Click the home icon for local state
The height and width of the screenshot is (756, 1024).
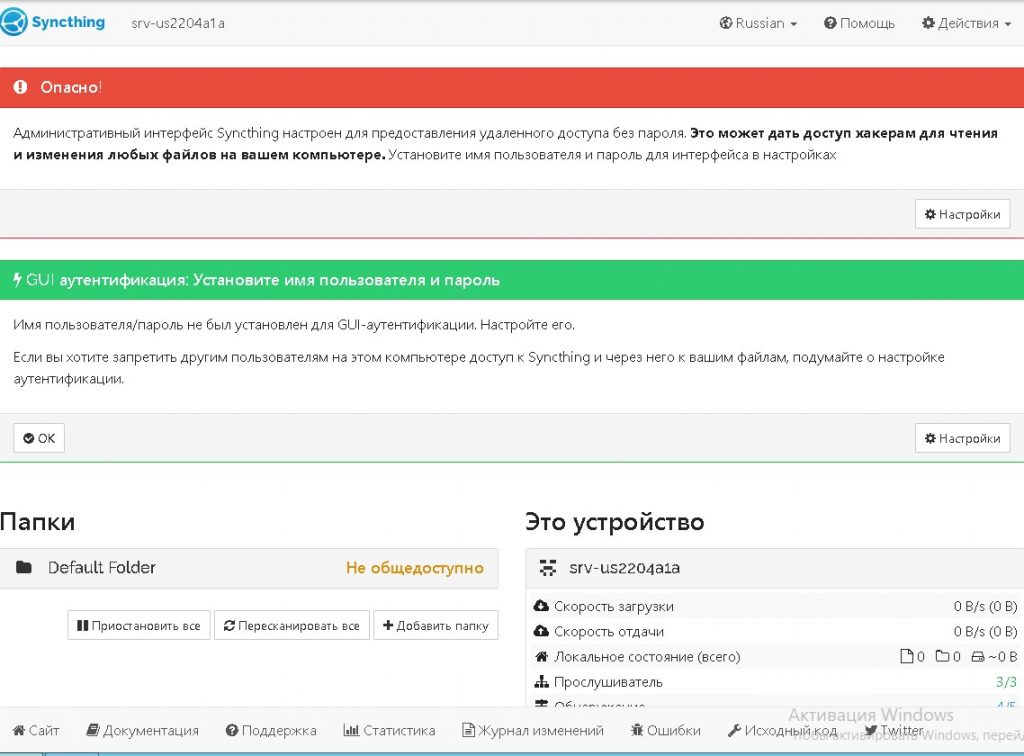(542, 657)
